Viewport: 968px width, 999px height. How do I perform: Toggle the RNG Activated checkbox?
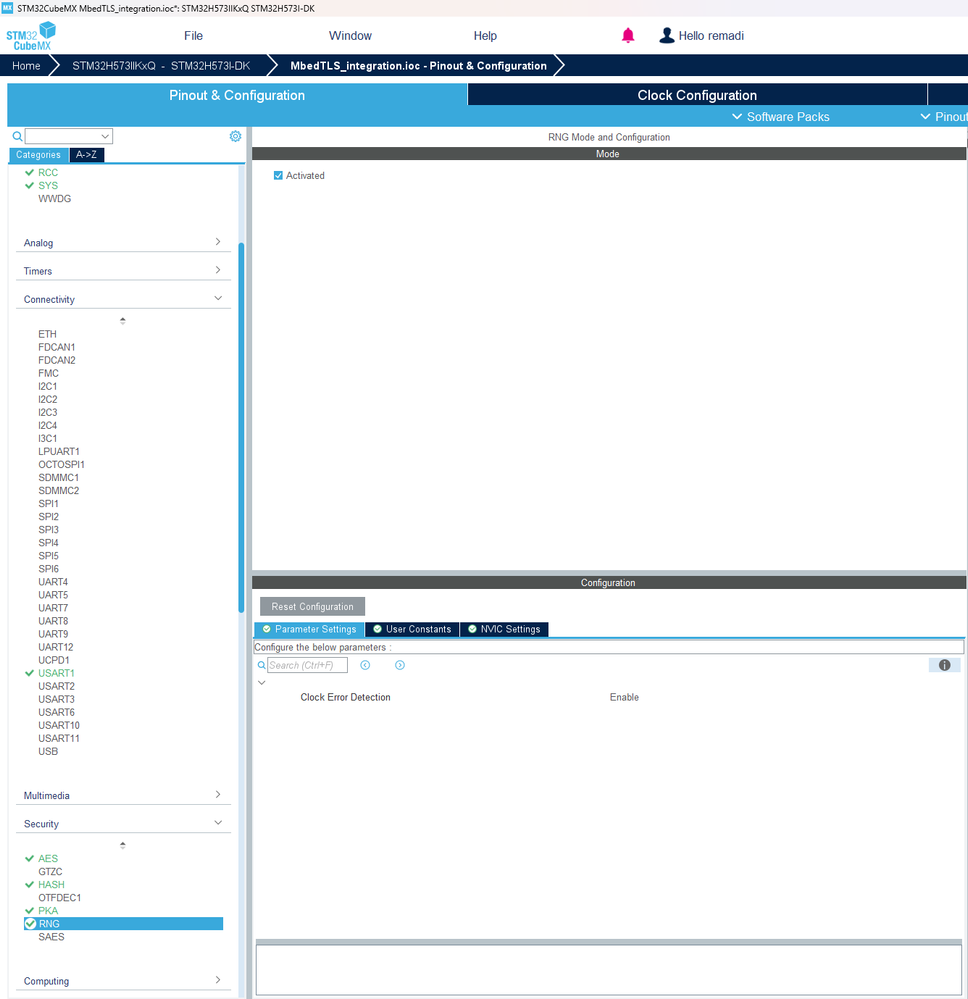point(278,176)
